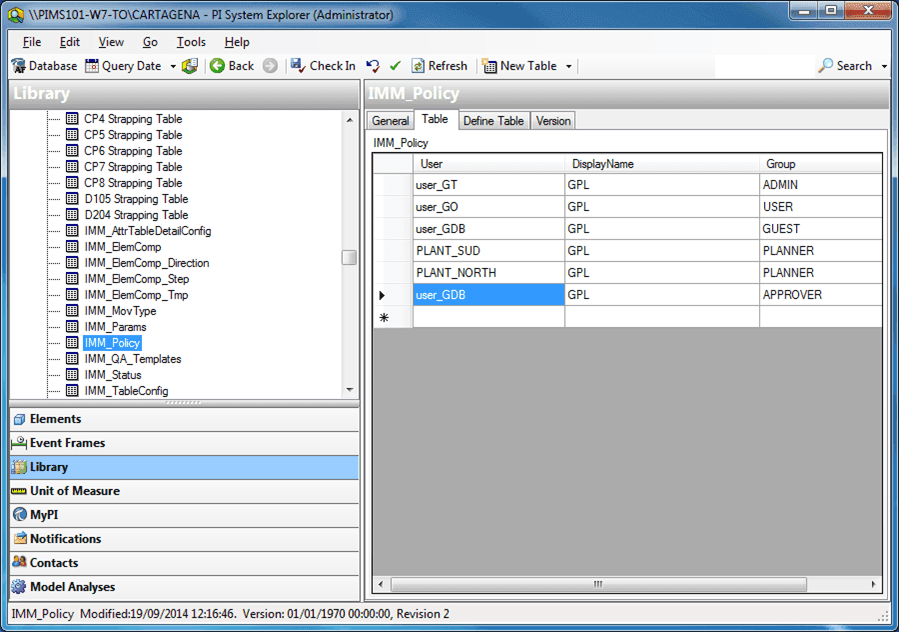This screenshot has height=632, width=899.
Task: Click the empty User cell in new row
Action: pyautogui.click(x=488, y=317)
